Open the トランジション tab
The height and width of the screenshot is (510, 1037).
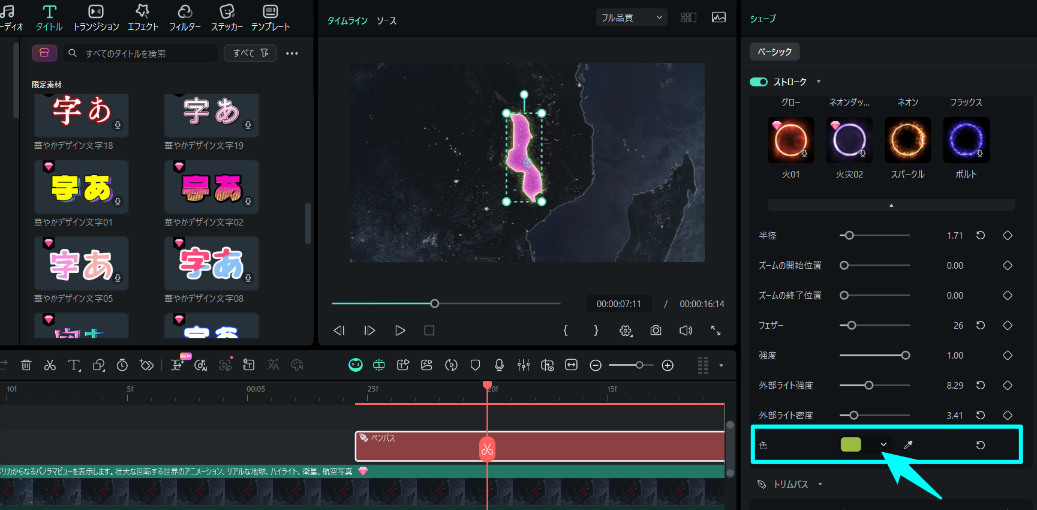(x=96, y=18)
